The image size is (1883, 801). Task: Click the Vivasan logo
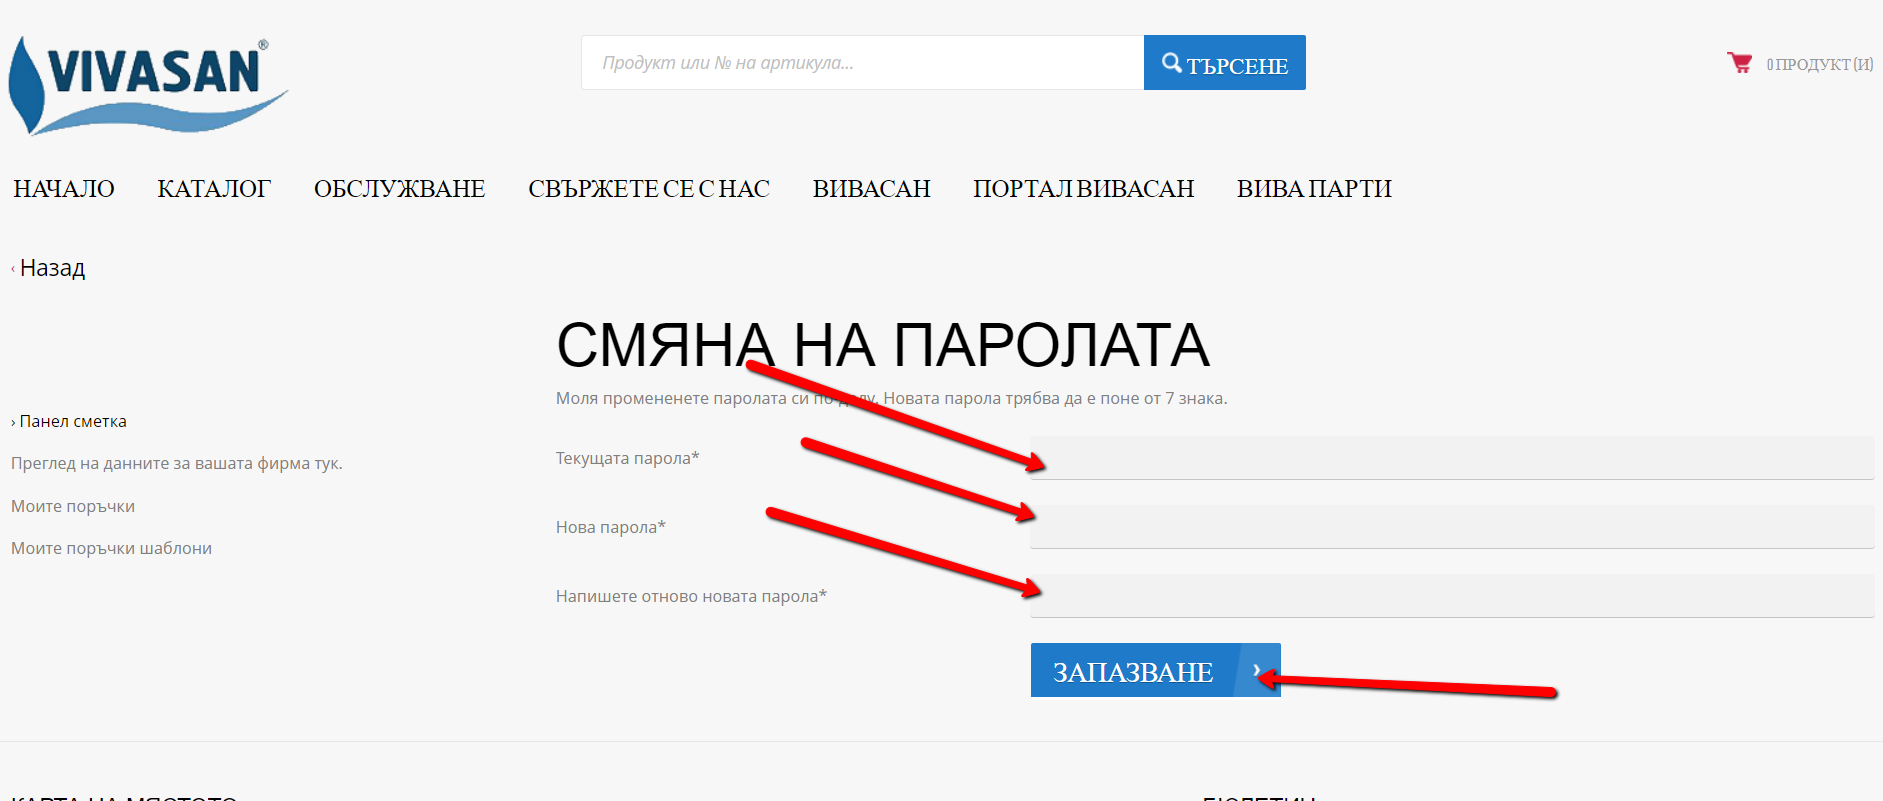pyautogui.click(x=148, y=86)
